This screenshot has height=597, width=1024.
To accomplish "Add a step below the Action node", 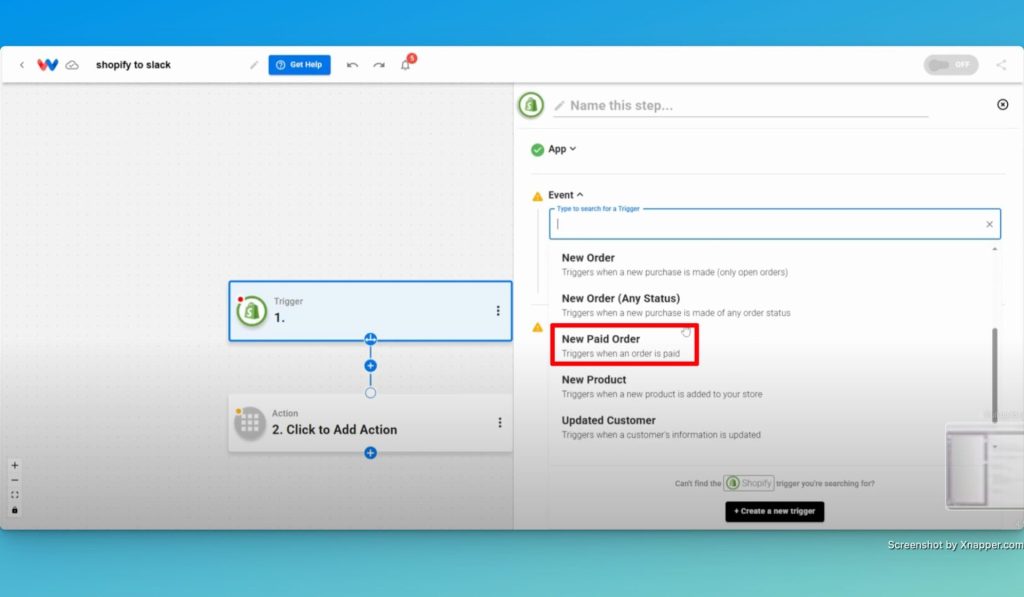I will point(370,453).
